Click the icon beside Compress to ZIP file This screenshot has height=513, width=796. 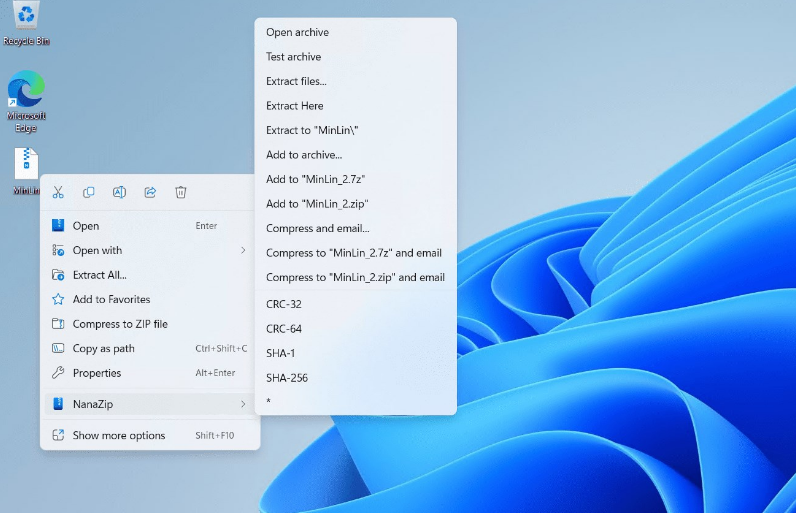point(58,324)
